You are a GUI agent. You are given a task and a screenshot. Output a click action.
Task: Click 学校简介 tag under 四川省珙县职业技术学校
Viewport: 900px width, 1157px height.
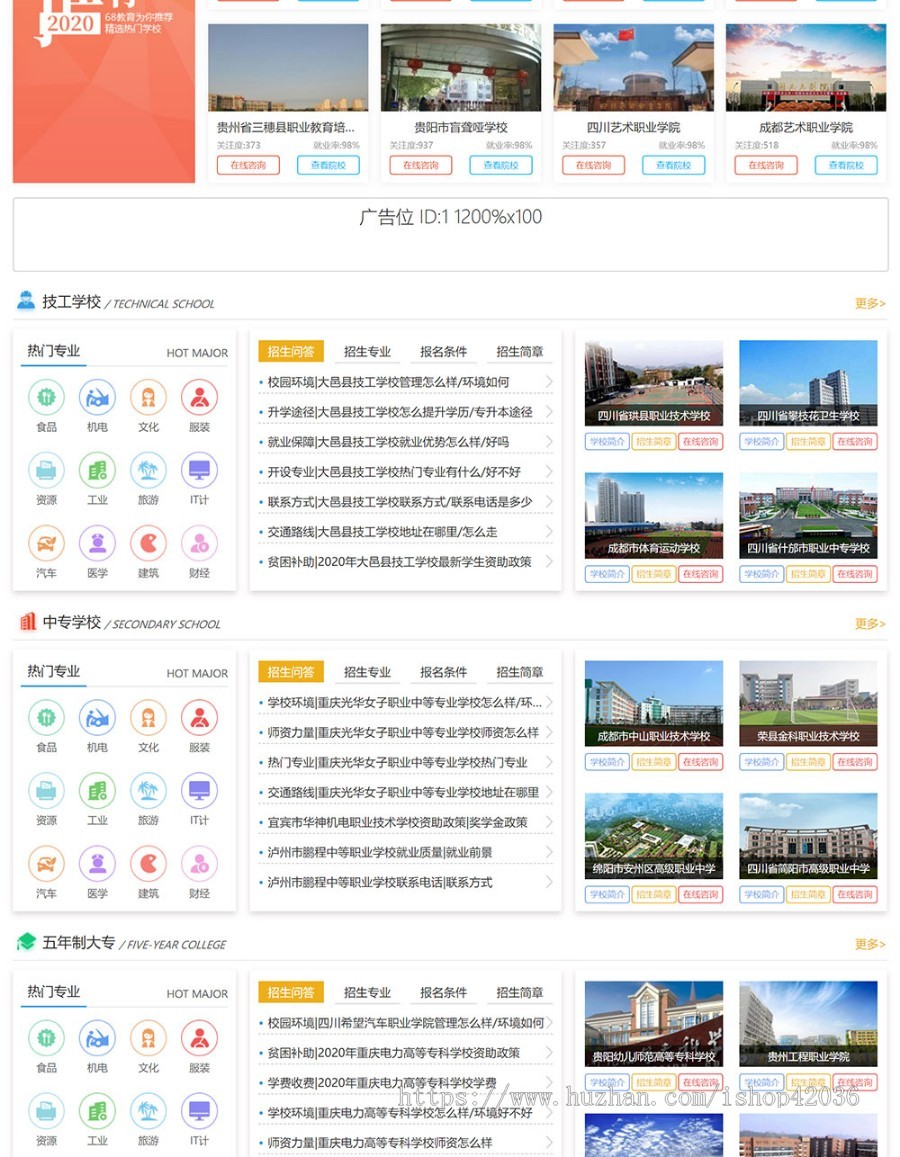pos(606,441)
